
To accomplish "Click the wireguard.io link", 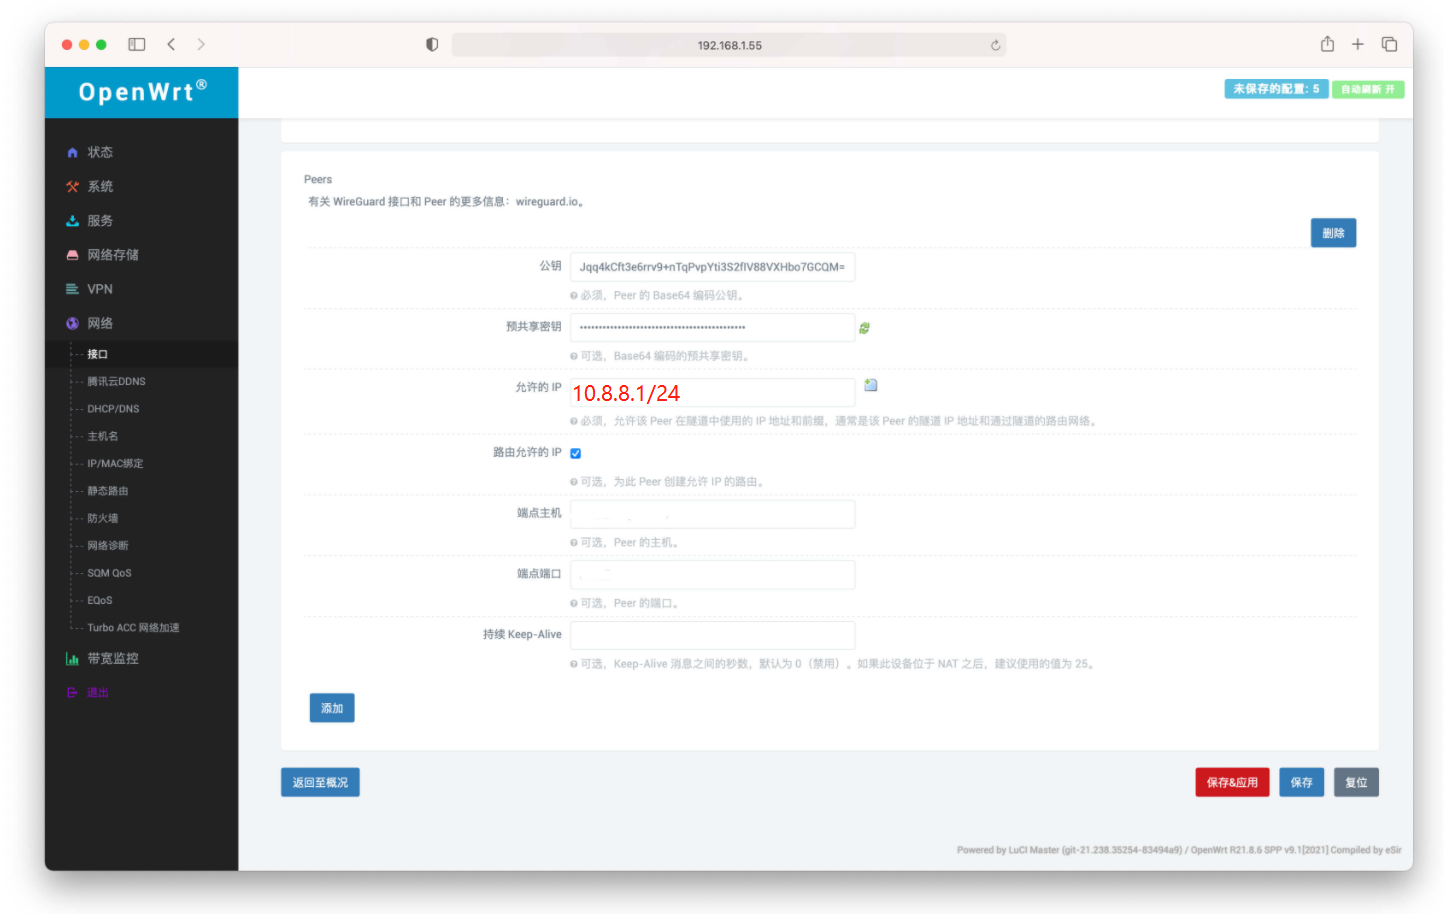I will (547, 202).
